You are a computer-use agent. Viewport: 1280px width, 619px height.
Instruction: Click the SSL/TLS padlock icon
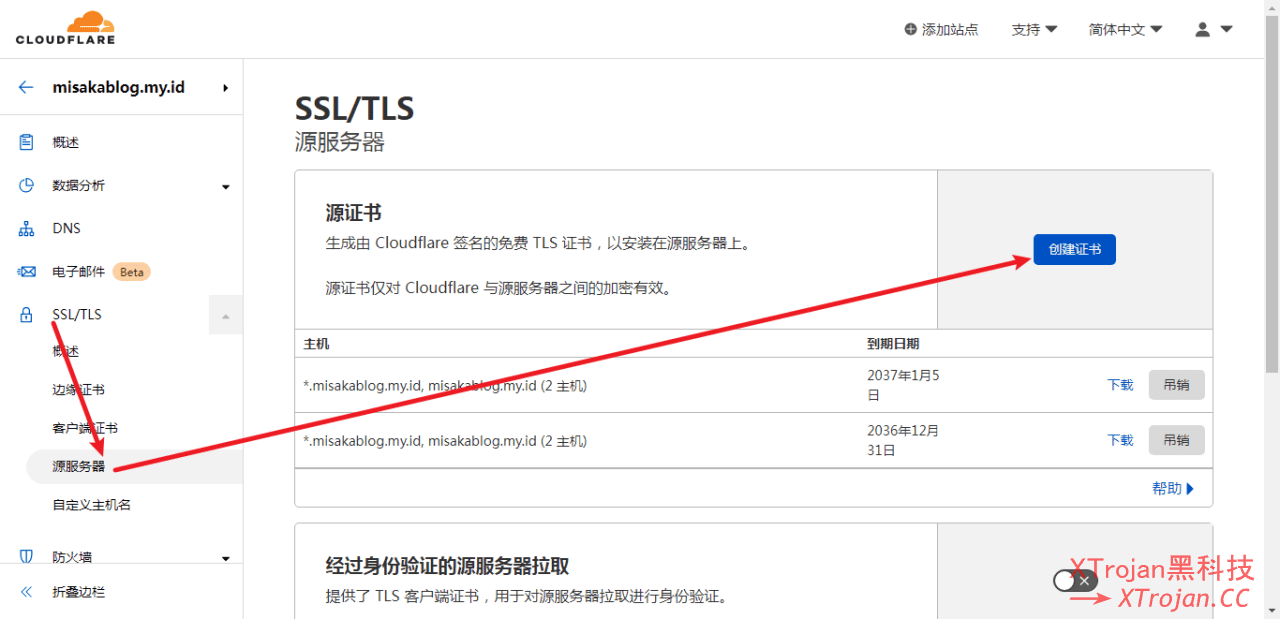click(x=27, y=315)
